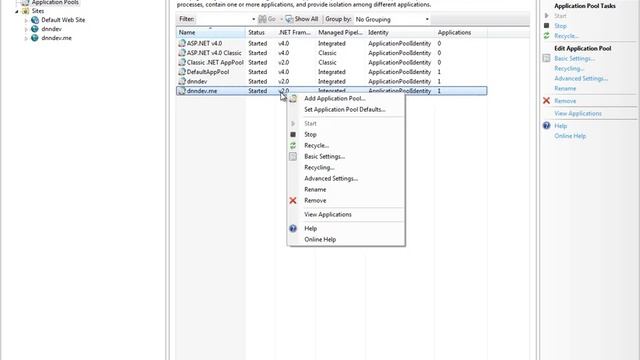This screenshot has height=360, width=640.
Task: Click the dnndev.me pool row icon
Action: 182,91
